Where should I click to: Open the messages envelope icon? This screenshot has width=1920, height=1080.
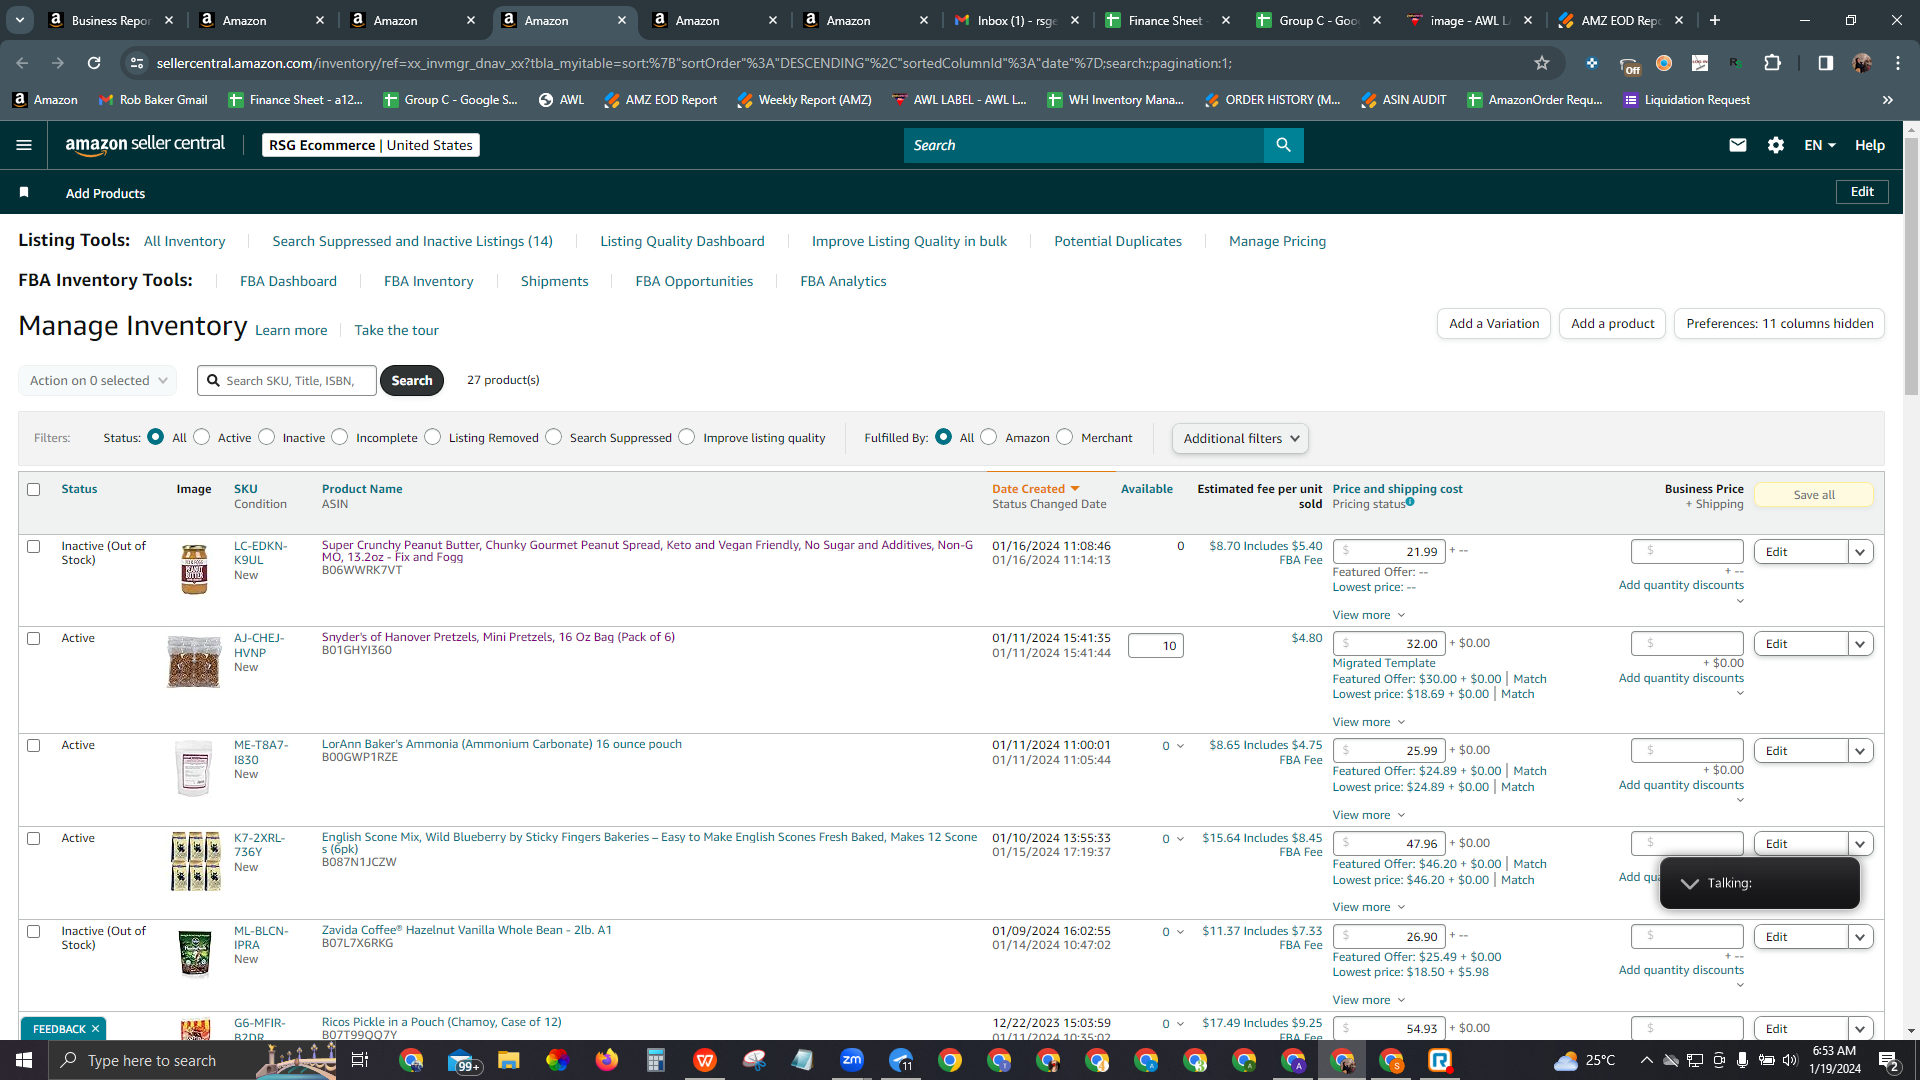tap(1738, 145)
